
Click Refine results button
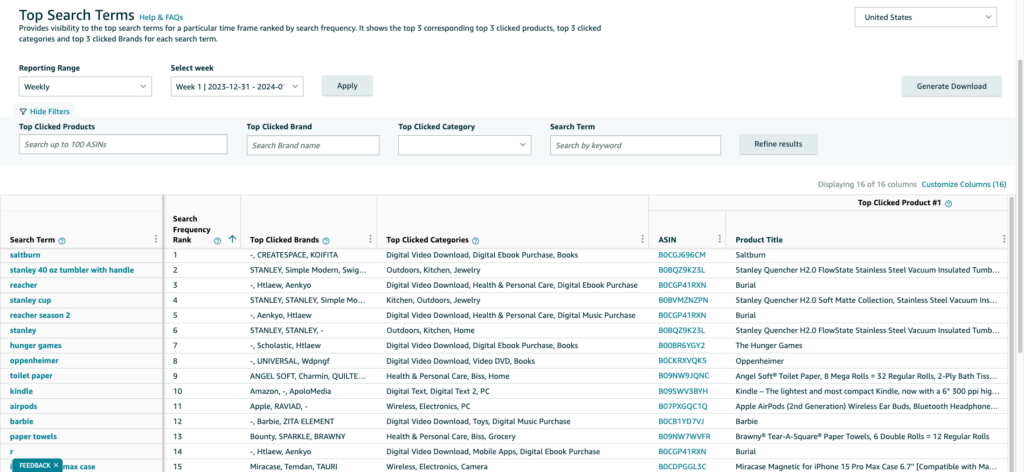778,144
